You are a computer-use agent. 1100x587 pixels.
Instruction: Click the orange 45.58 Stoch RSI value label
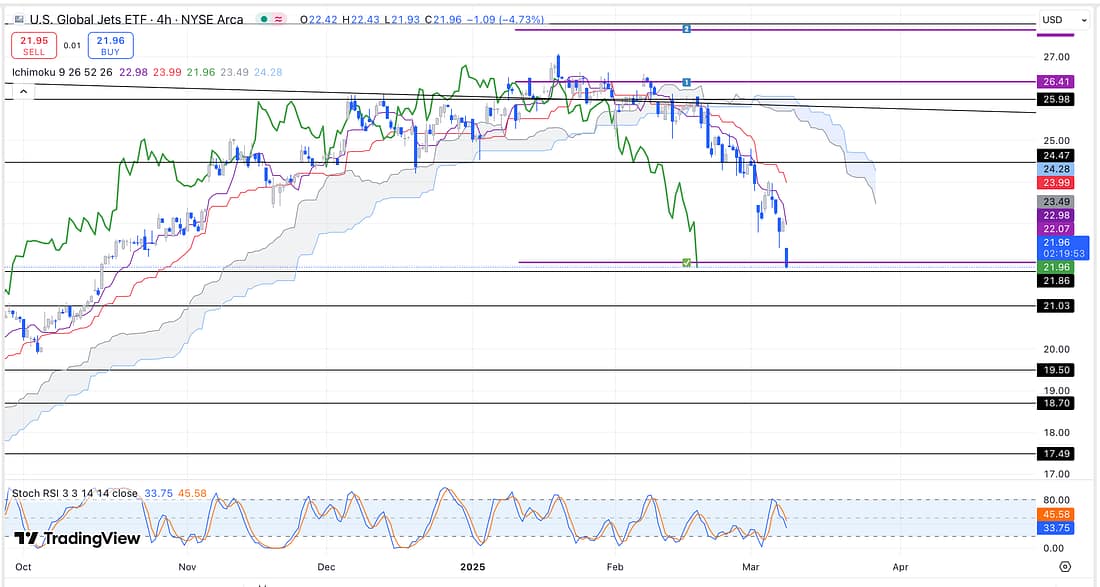[1057, 515]
